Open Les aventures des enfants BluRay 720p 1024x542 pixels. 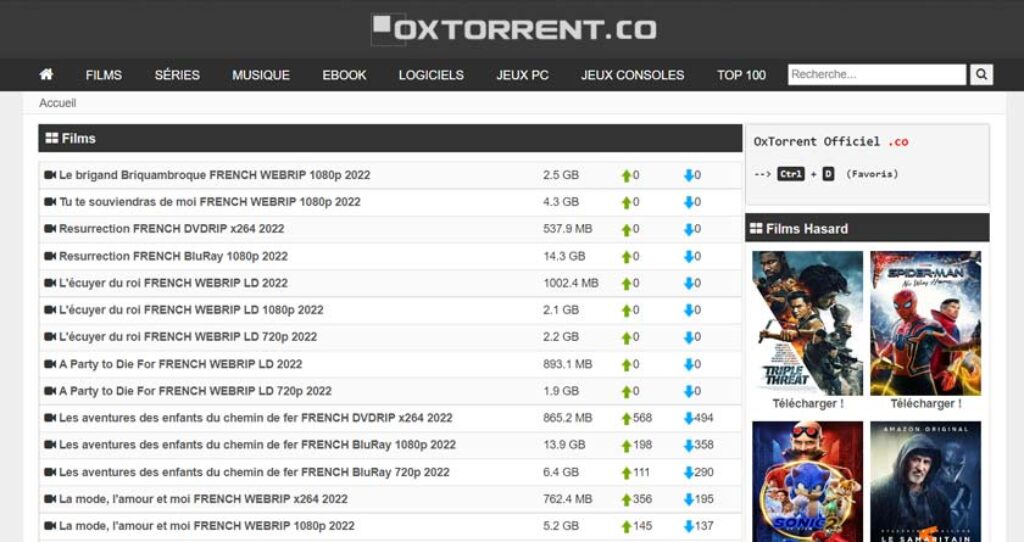tap(254, 472)
